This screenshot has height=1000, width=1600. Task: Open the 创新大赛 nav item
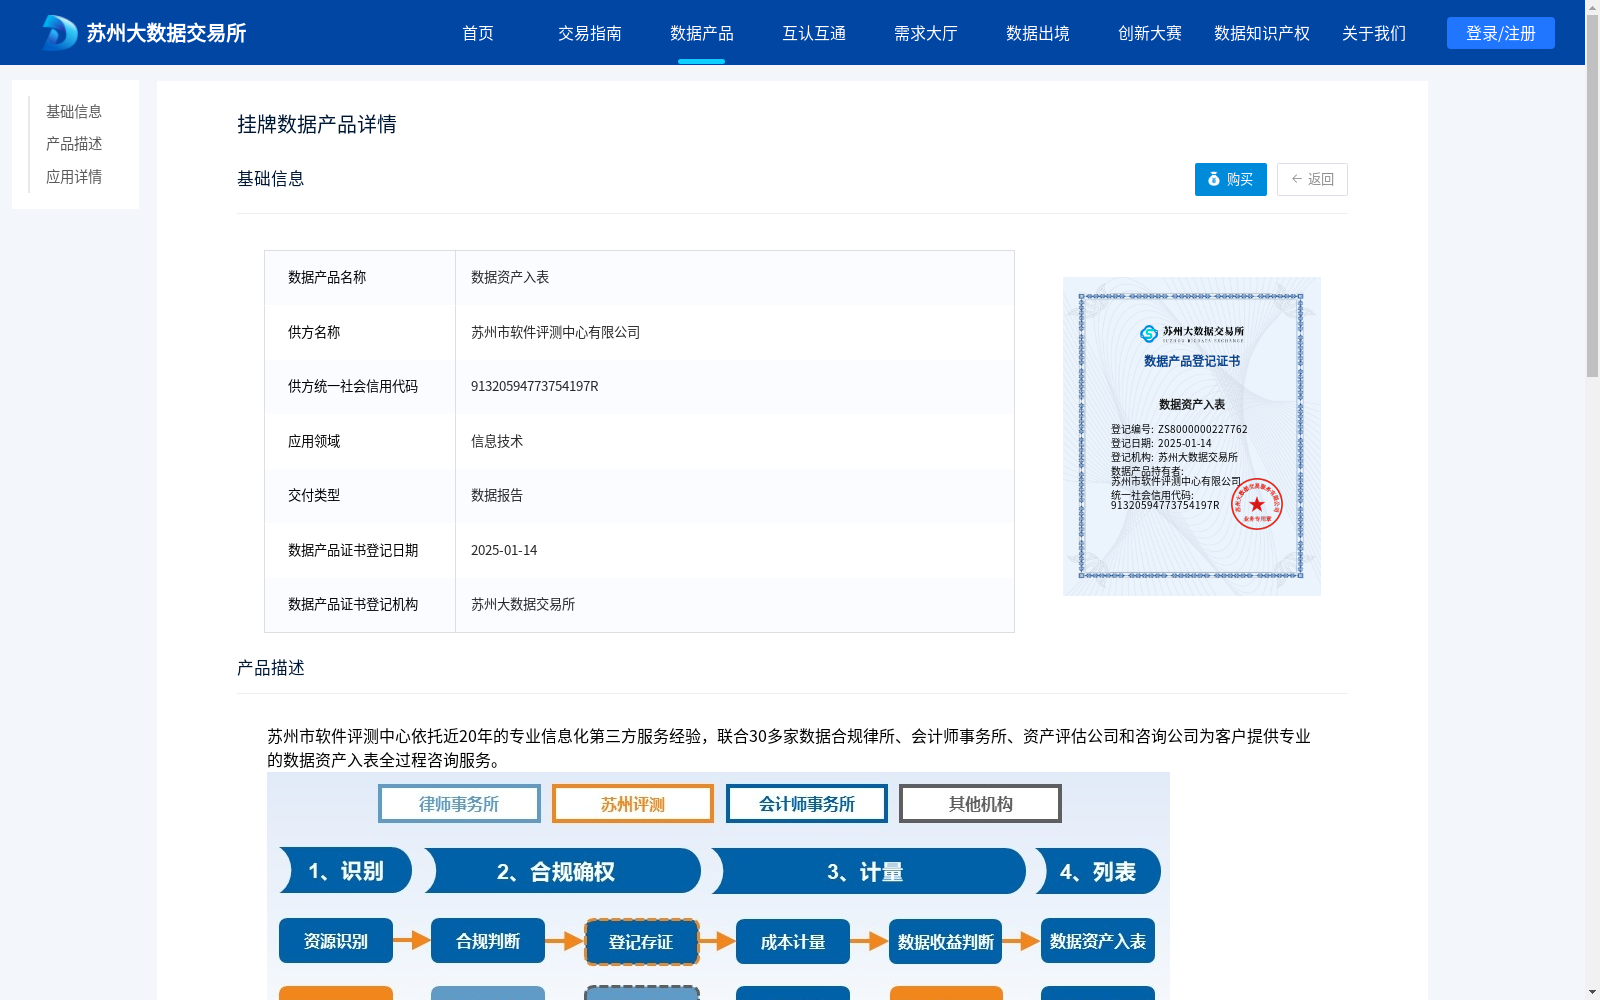(1150, 33)
